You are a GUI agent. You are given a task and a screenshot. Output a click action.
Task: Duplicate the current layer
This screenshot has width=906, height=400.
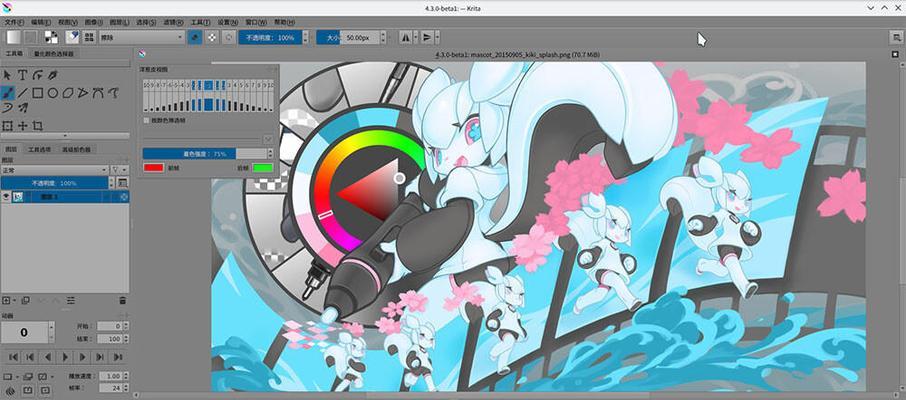(25, 300)
